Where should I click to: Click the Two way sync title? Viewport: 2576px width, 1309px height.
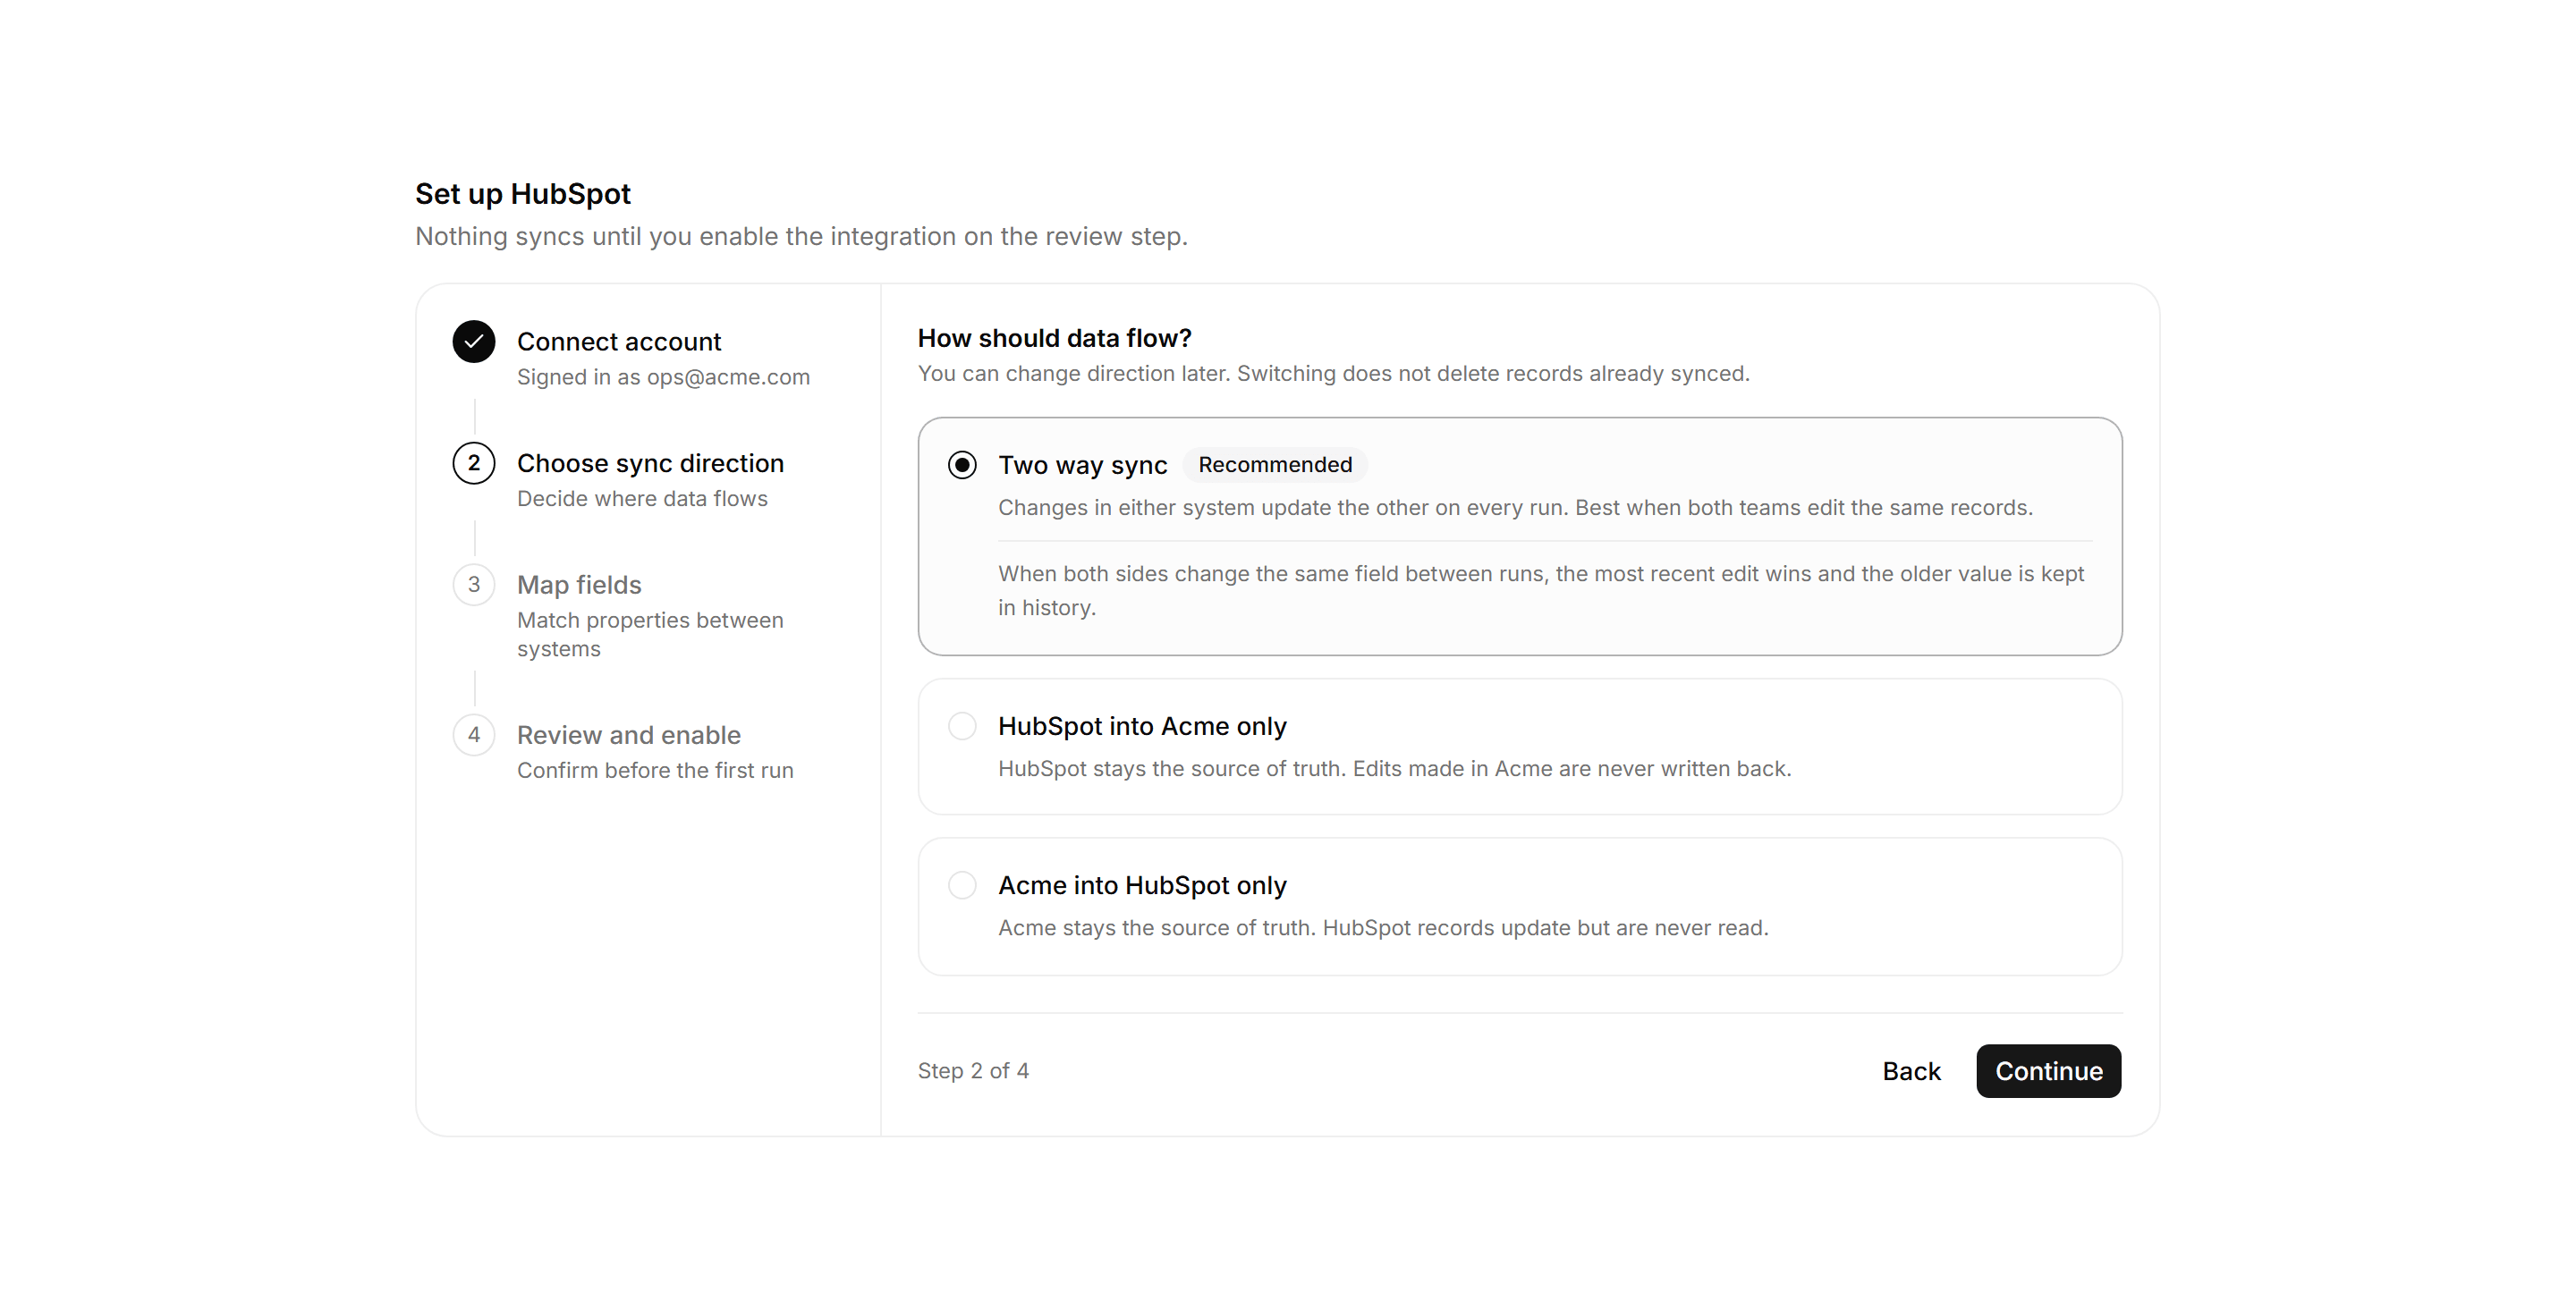point(1082,465)
